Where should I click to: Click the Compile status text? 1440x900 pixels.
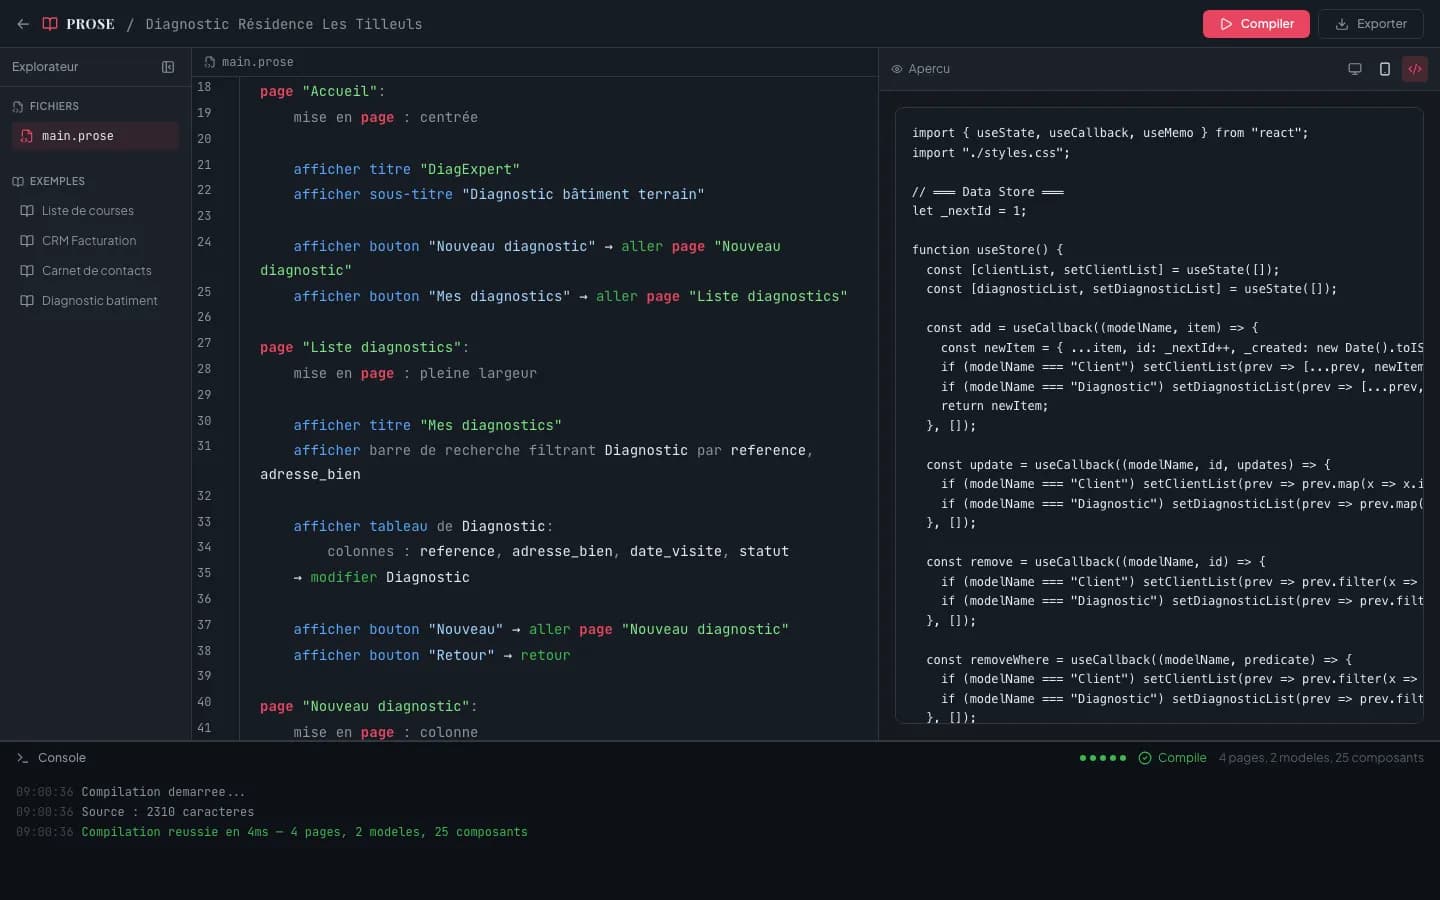click(1182, 758)
